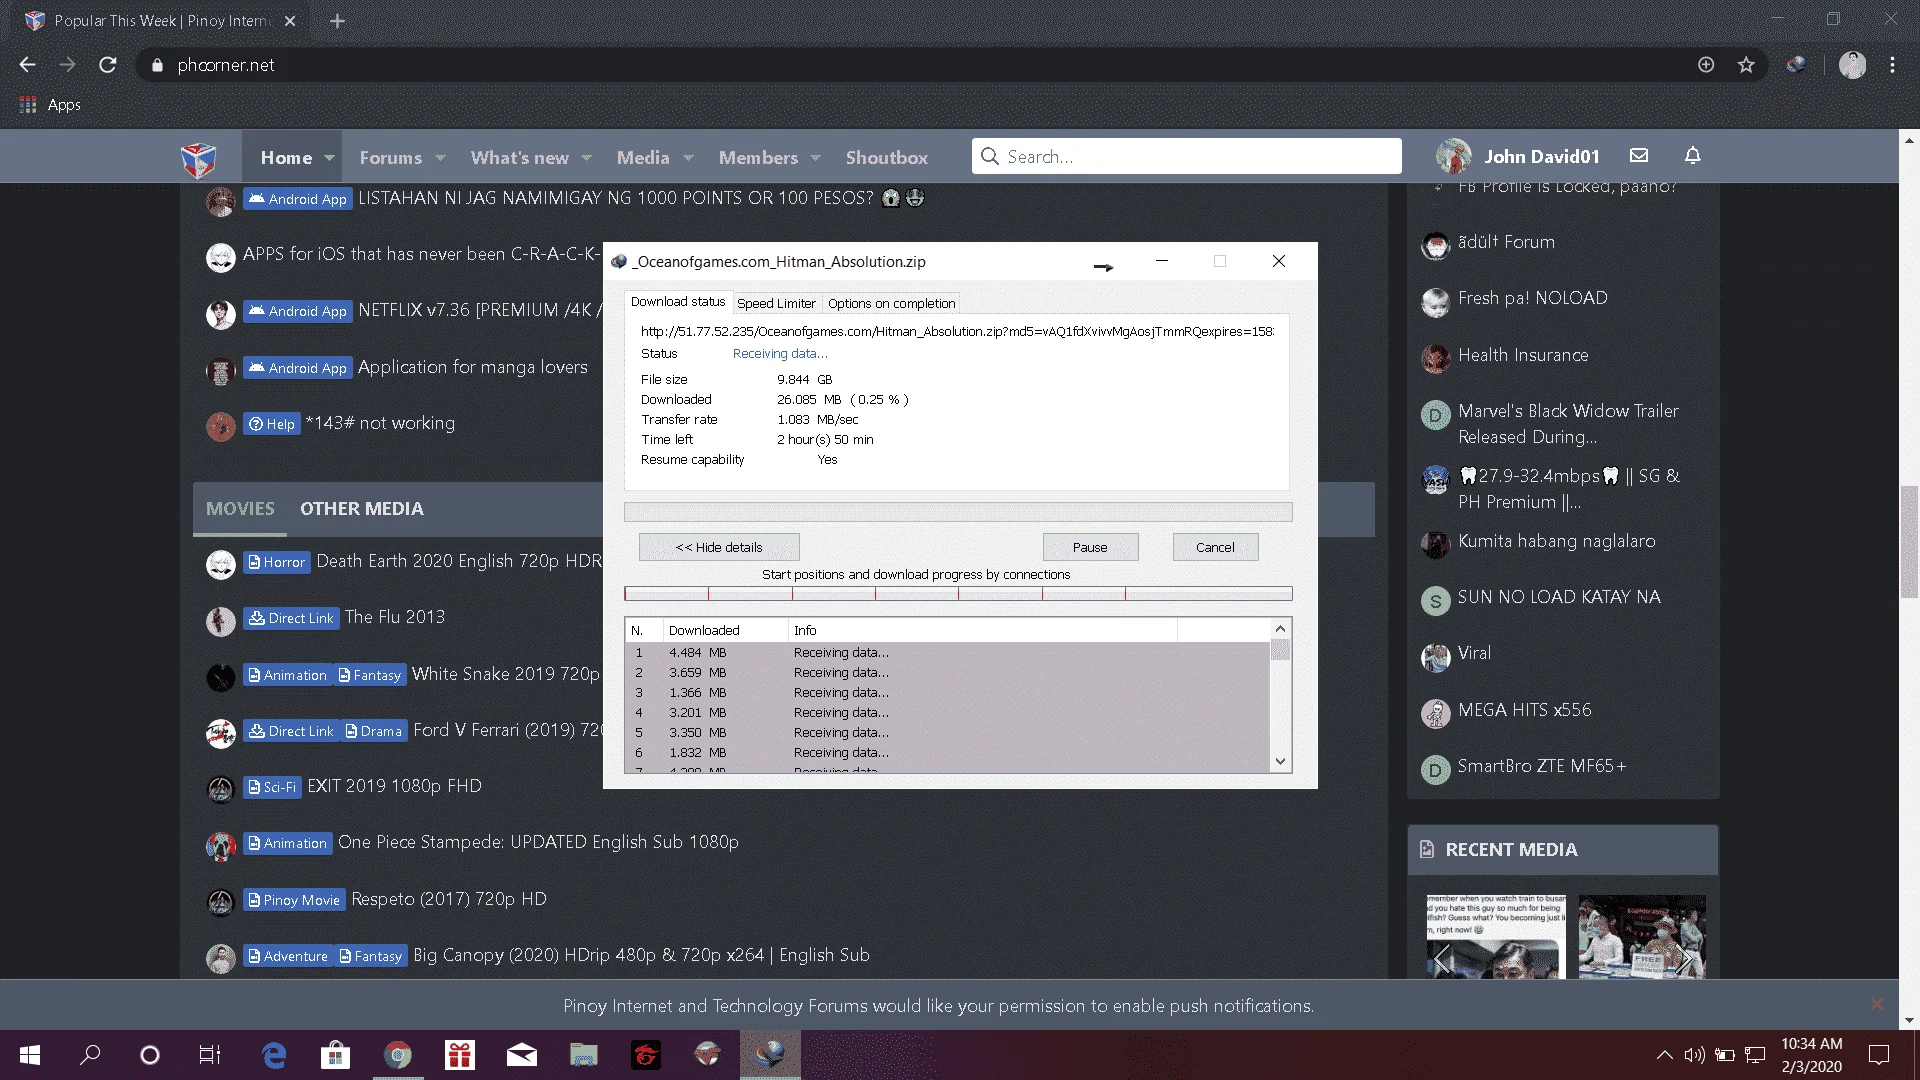
Task: Open Respeto (2017) 720p HD thread
Action: click(x=449, y=899)
